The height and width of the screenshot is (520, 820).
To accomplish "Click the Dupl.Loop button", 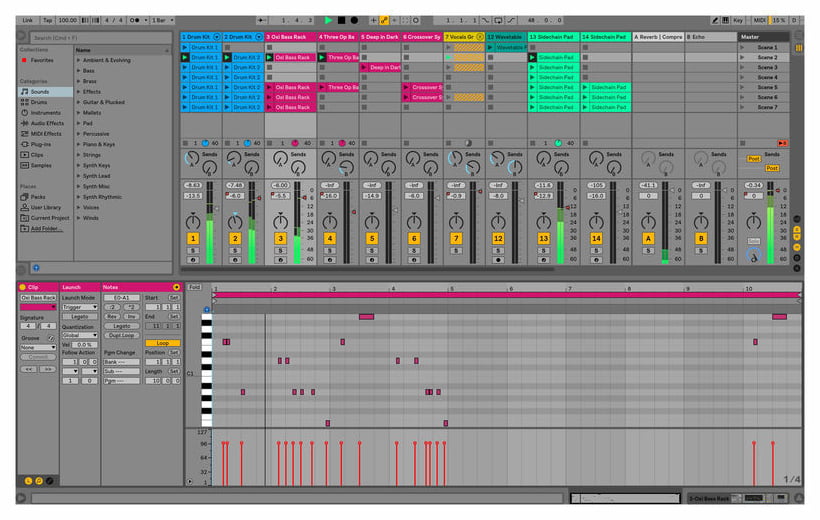I will click(121, 335).
